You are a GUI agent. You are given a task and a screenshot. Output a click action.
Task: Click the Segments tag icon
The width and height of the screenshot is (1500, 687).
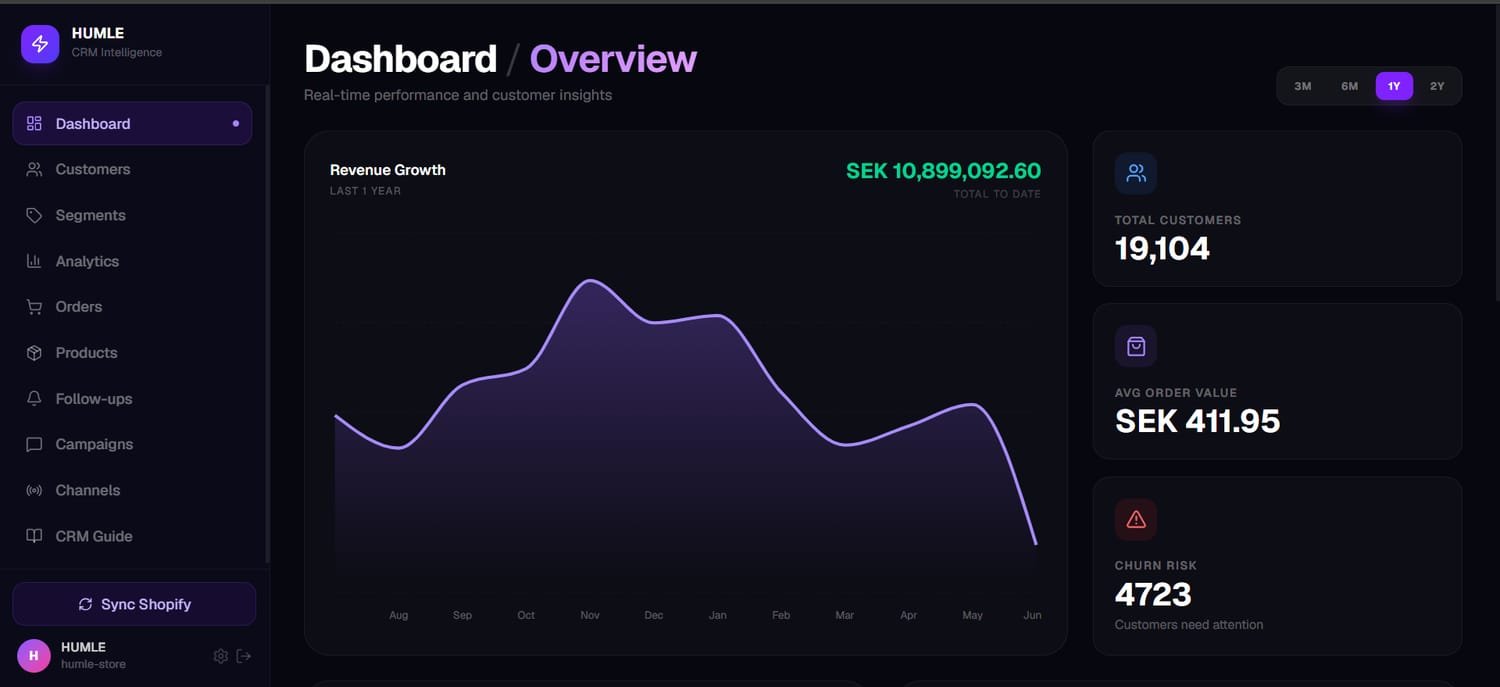(x=34, y=215)
